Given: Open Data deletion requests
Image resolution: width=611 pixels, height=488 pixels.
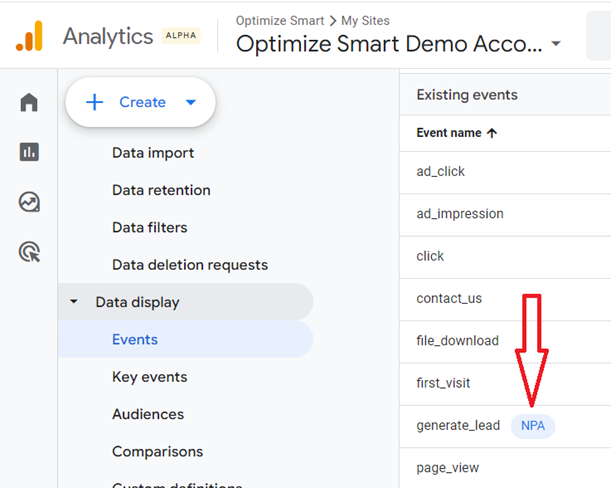Looking at the screenshot, I should tap(190, 265).
